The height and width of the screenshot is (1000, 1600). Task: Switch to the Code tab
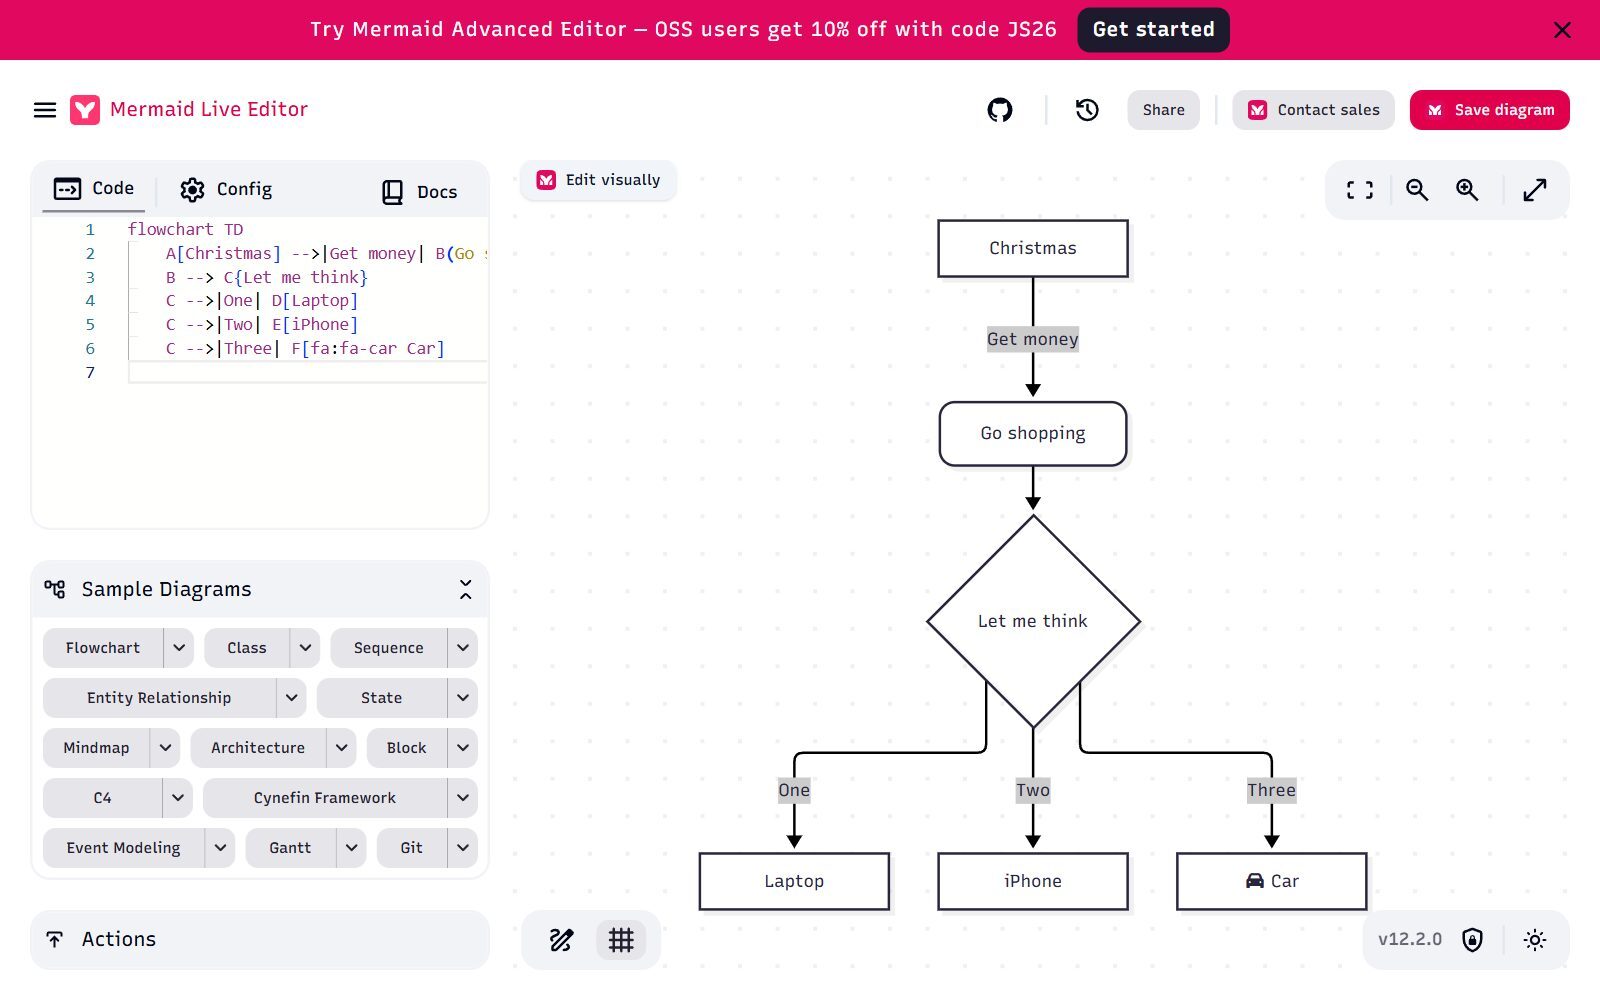[x=94, y=188]
